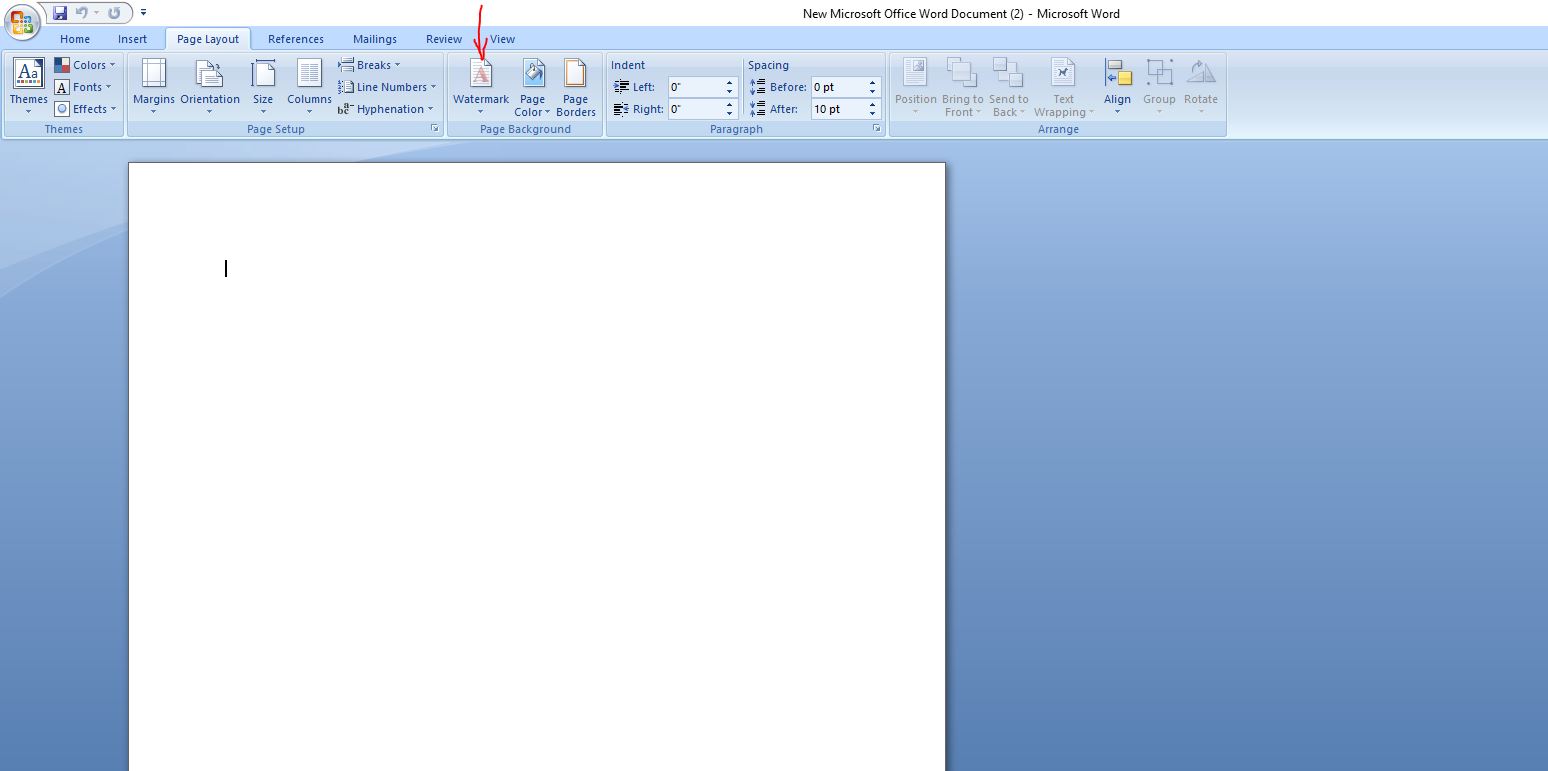
Task: Click the Save icon in Quick Access
Action: (x=60, y=13)
